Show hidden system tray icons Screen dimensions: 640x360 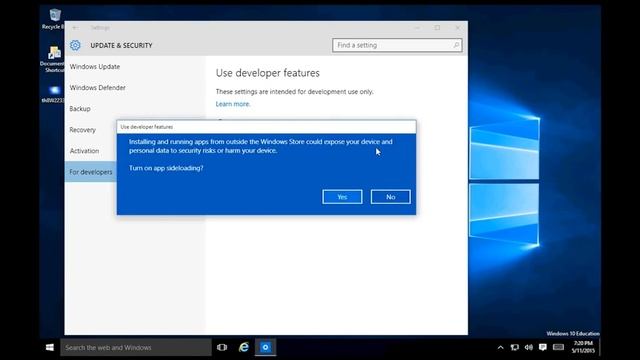[500, 347]
